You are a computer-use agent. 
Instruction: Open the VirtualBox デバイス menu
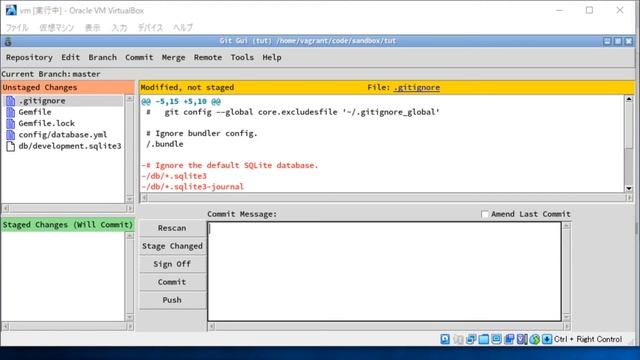pos(150,28)
